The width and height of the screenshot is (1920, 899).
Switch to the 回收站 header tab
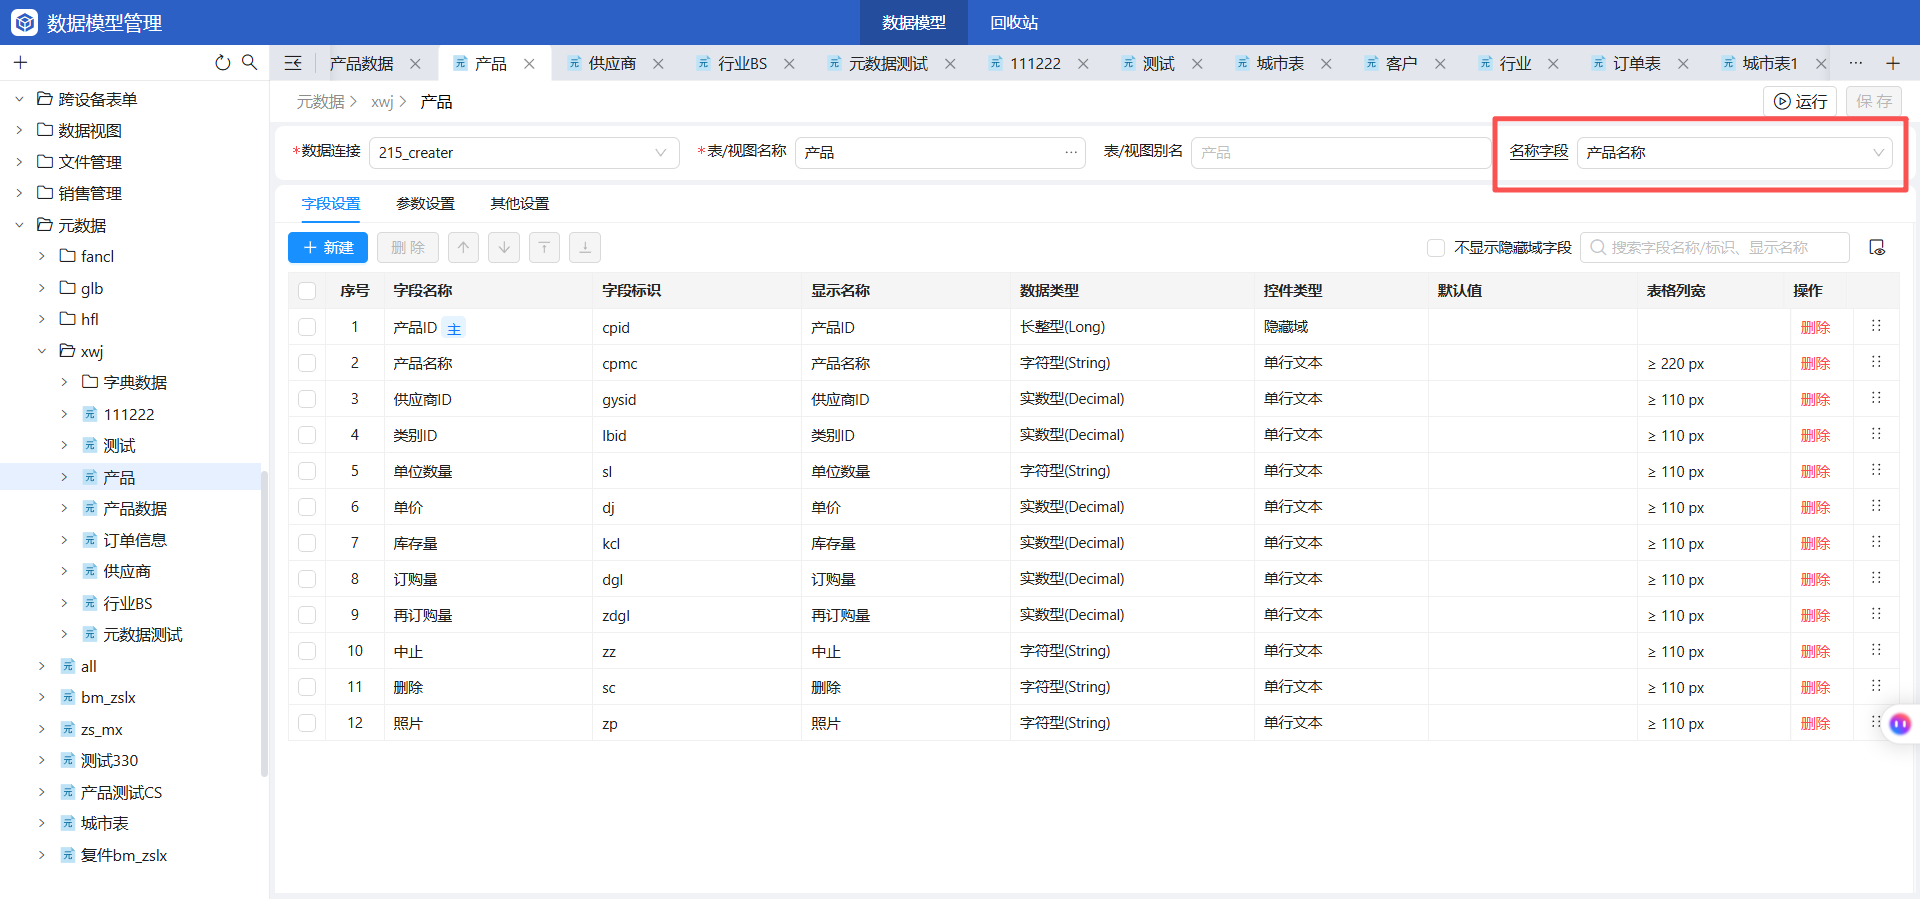[x=1014, y=22]
